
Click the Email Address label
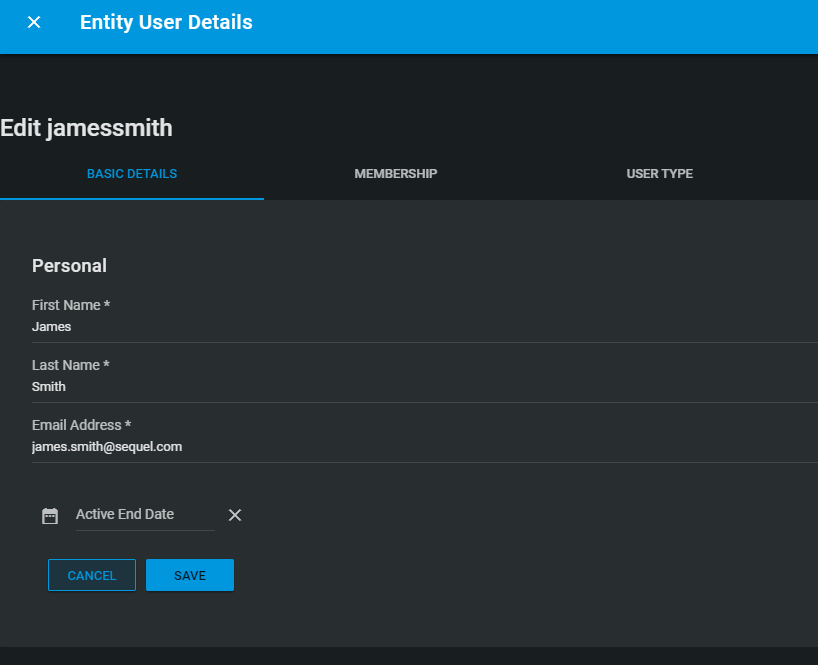(76, 425)
